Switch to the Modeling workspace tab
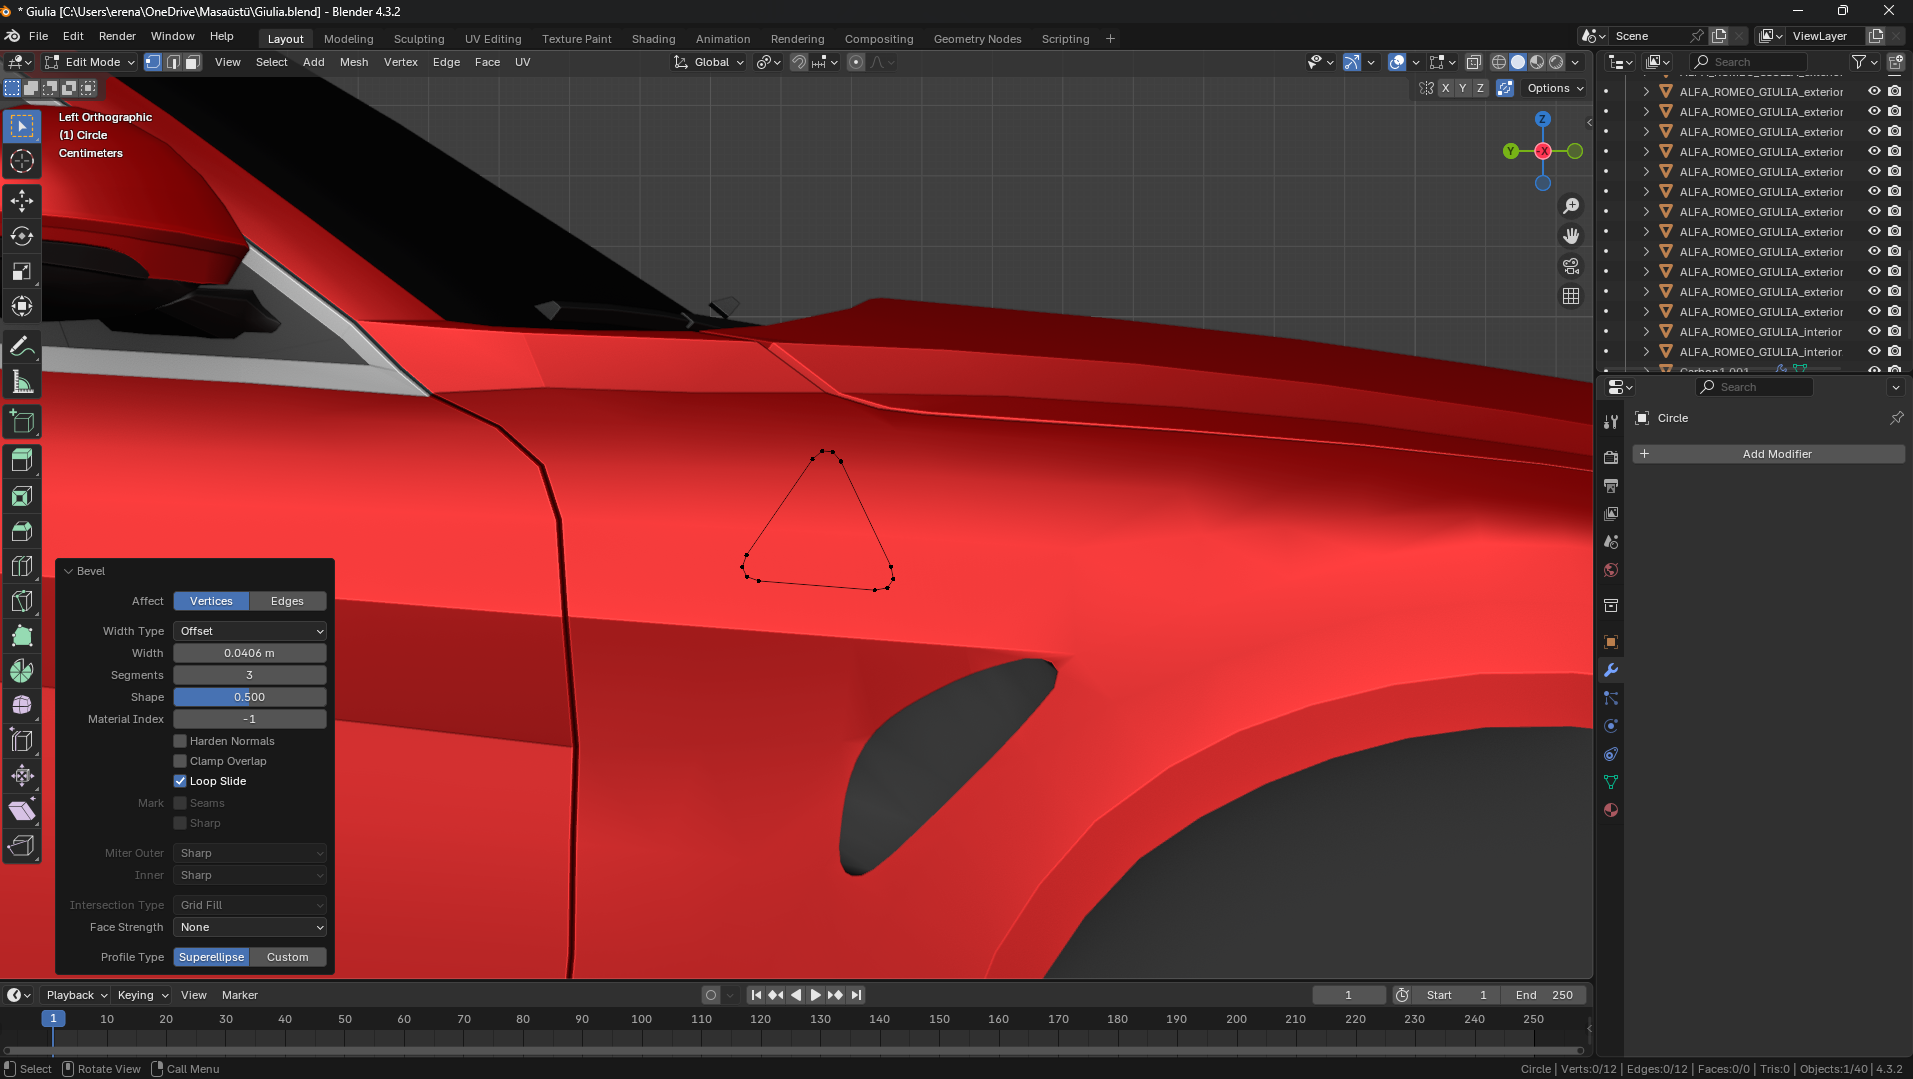This screenshot has height=1079, width=1913. [349, 39]
